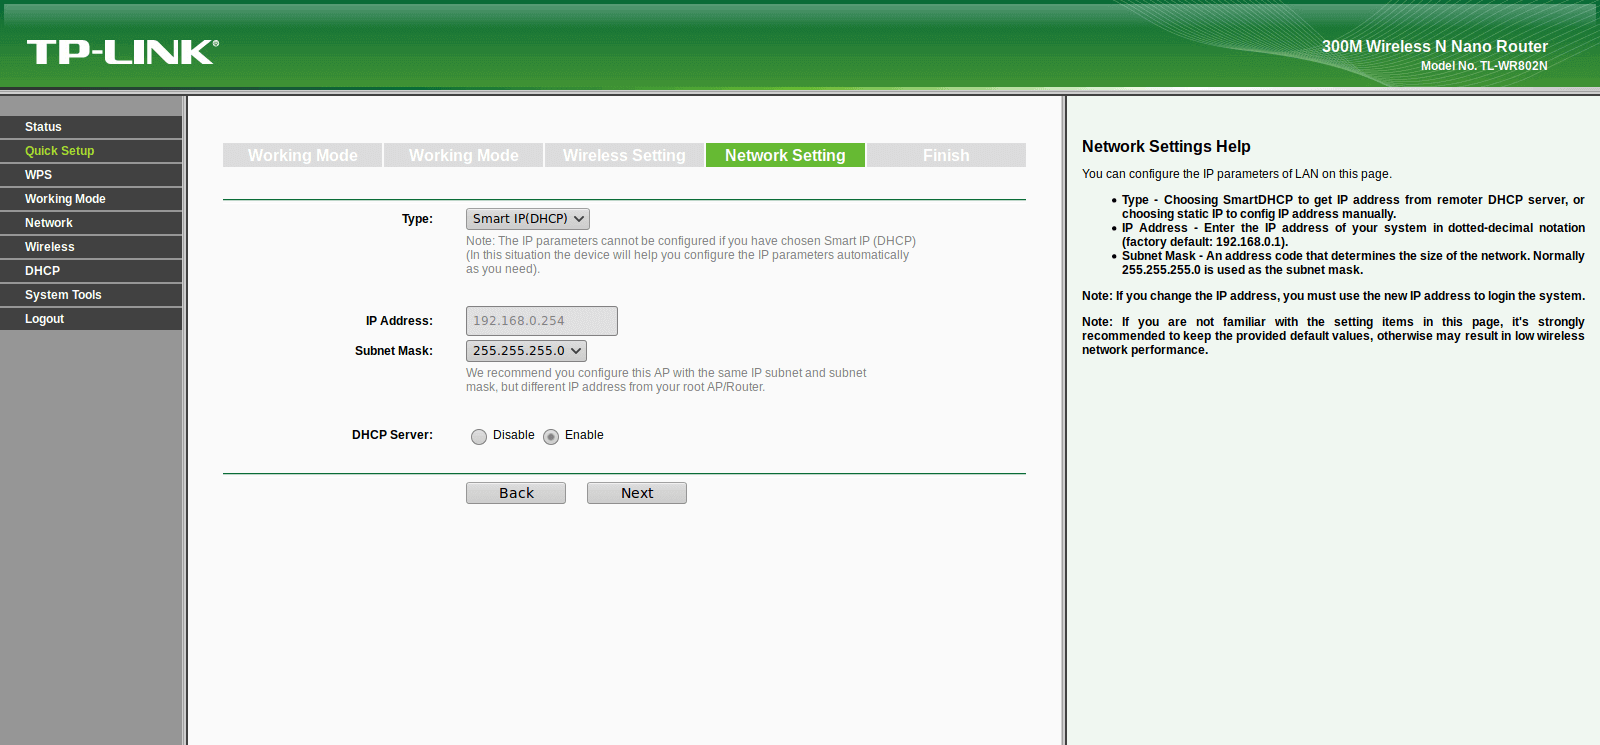Go to Working Mode in sidebar
The image size is (1600, 745).
click(x=91, y=199)
